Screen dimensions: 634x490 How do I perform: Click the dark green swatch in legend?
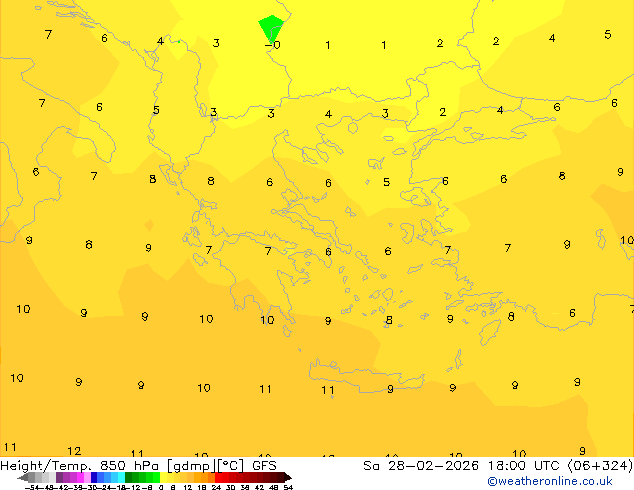128,477
